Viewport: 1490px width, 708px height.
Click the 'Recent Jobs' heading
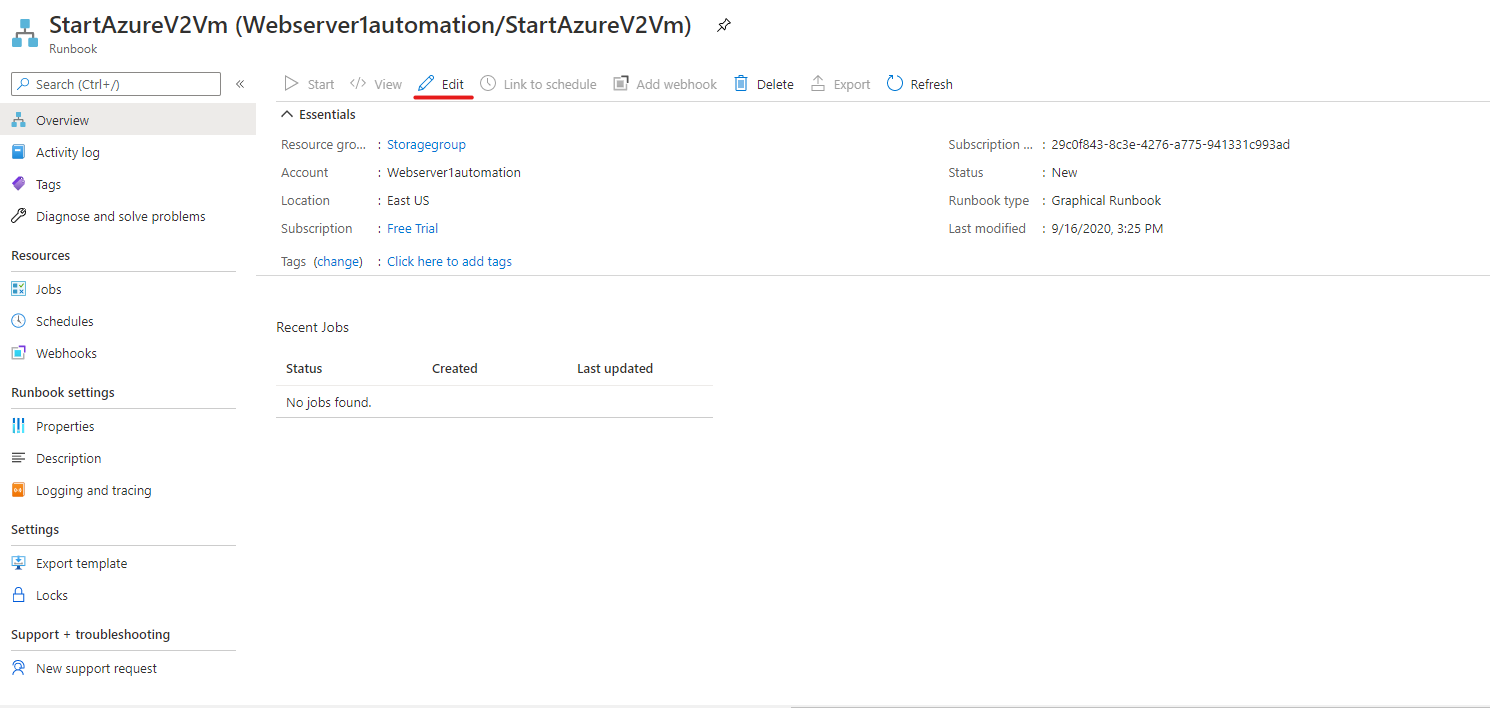pos(313,328)
